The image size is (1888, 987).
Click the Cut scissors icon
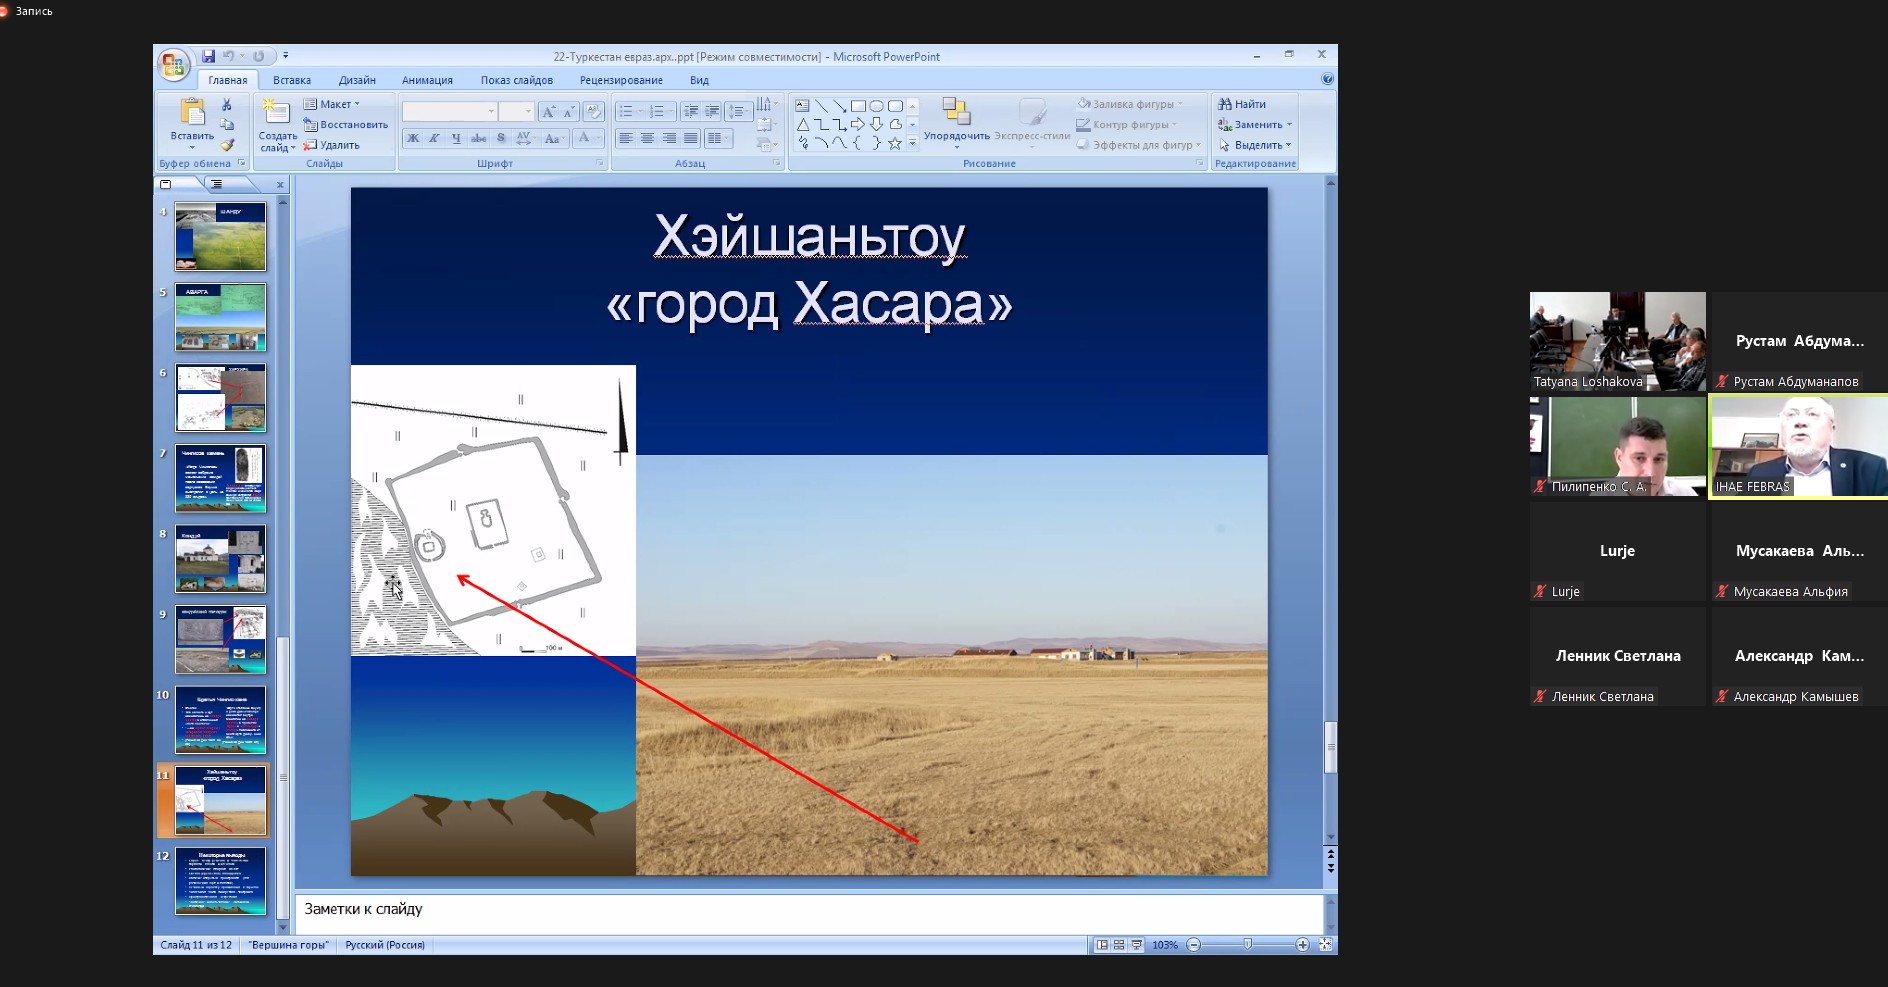pyautogui.click(x=227, y=104)
